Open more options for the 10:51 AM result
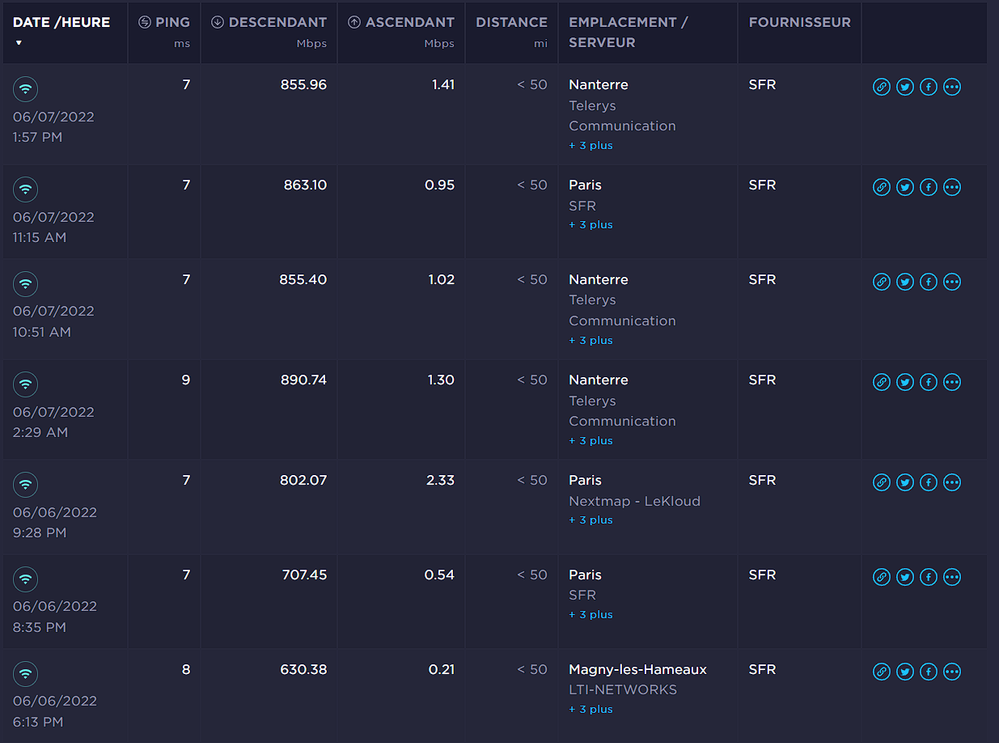This screenshot has height=743, width=999. pos(952,282)
